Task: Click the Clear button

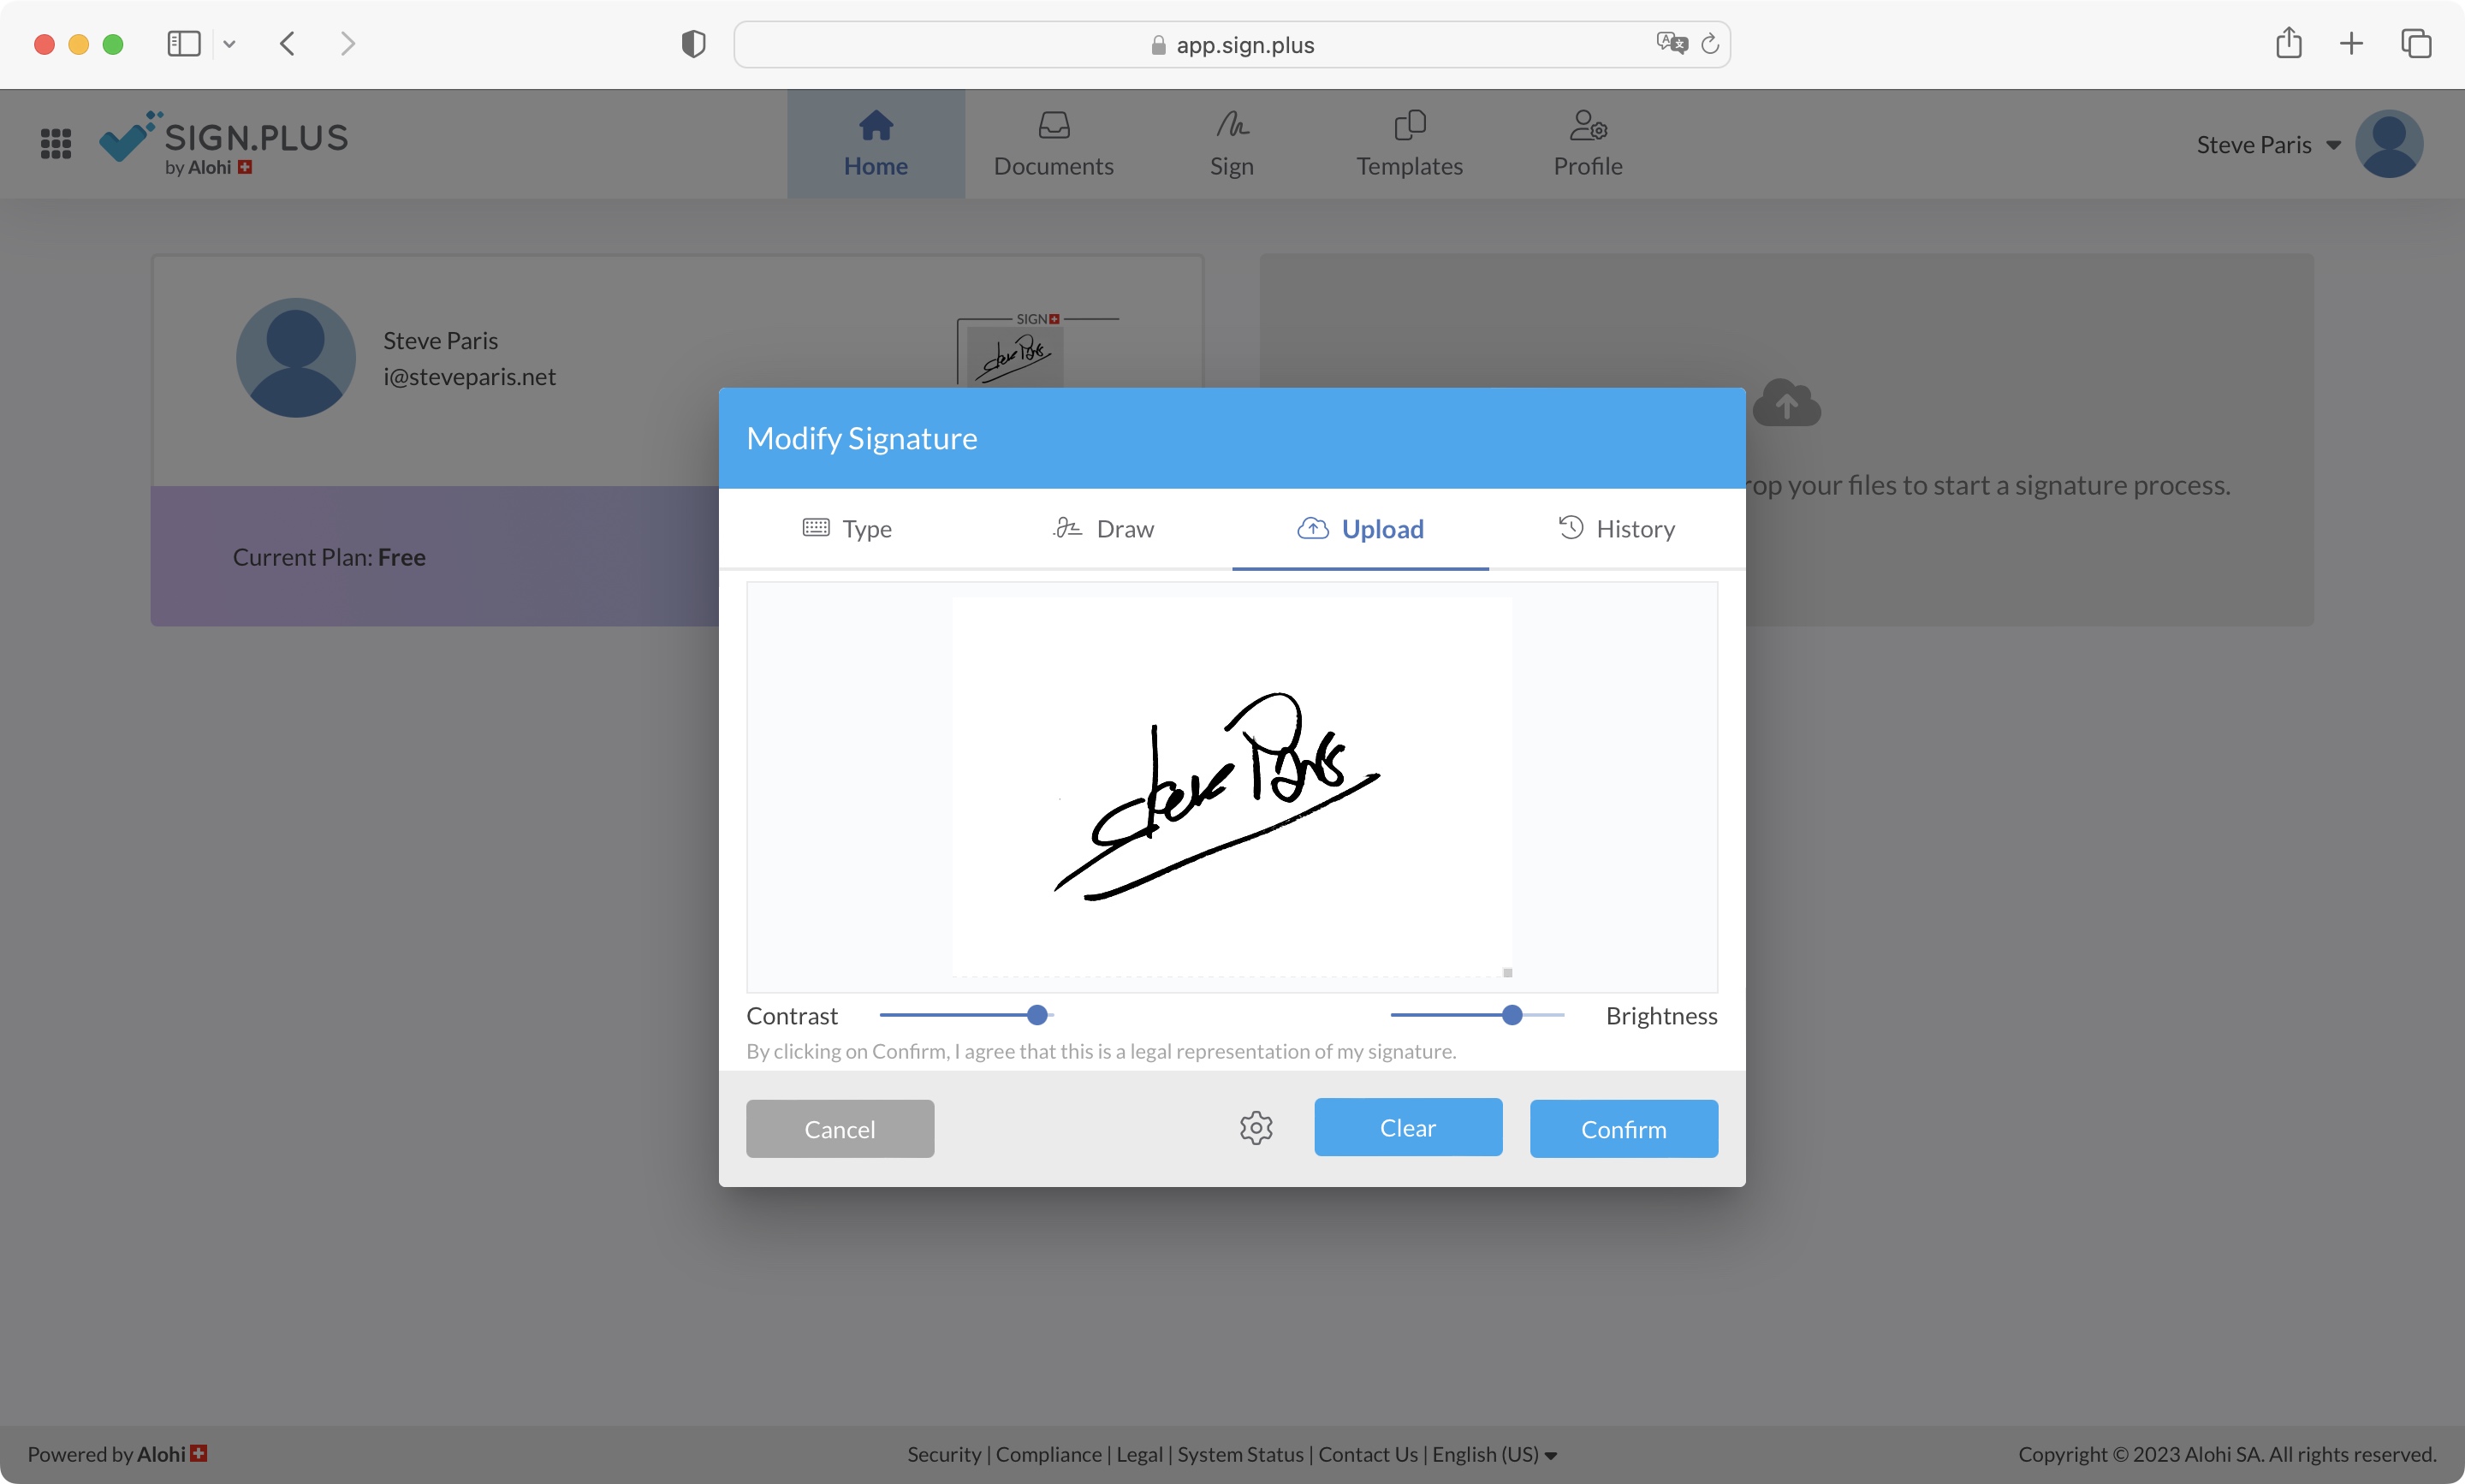Action: coord(1409,1126)
